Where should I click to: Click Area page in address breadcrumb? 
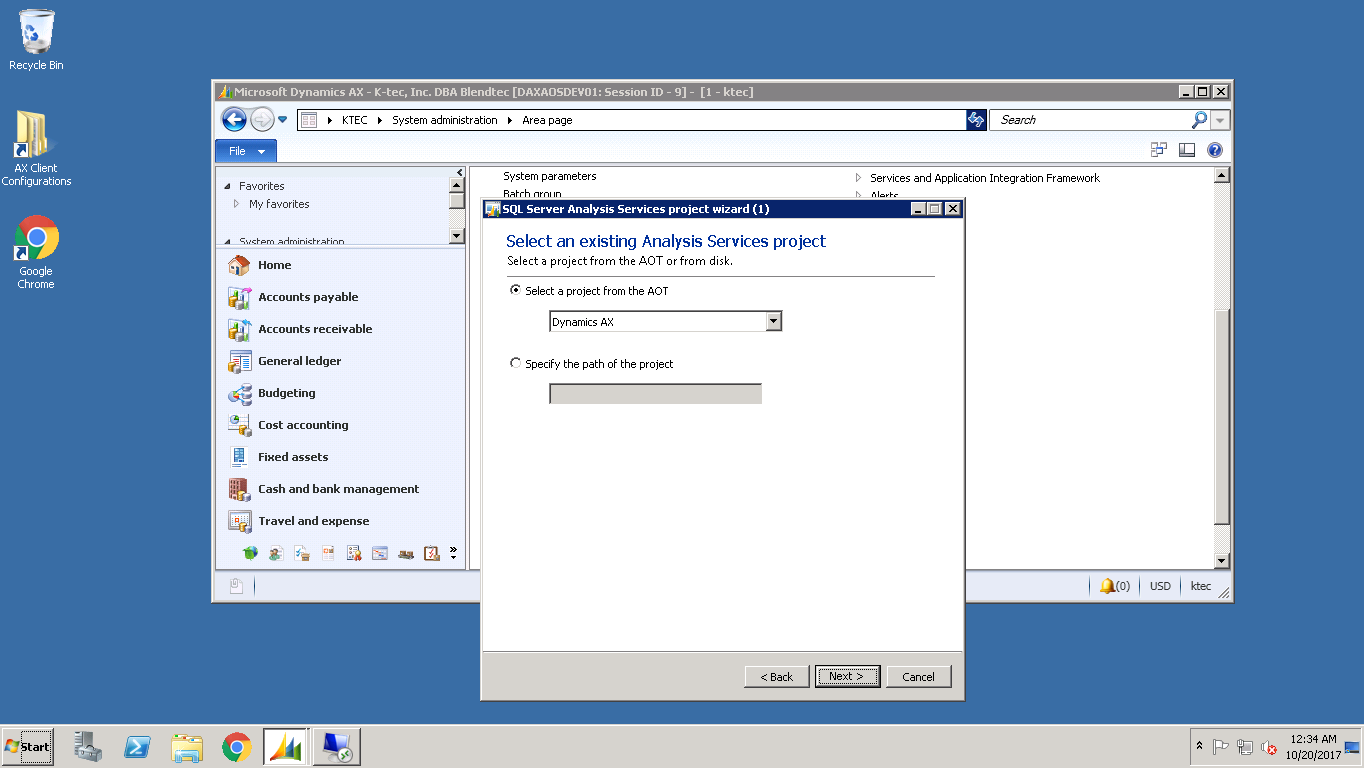[x=547, y=120]
